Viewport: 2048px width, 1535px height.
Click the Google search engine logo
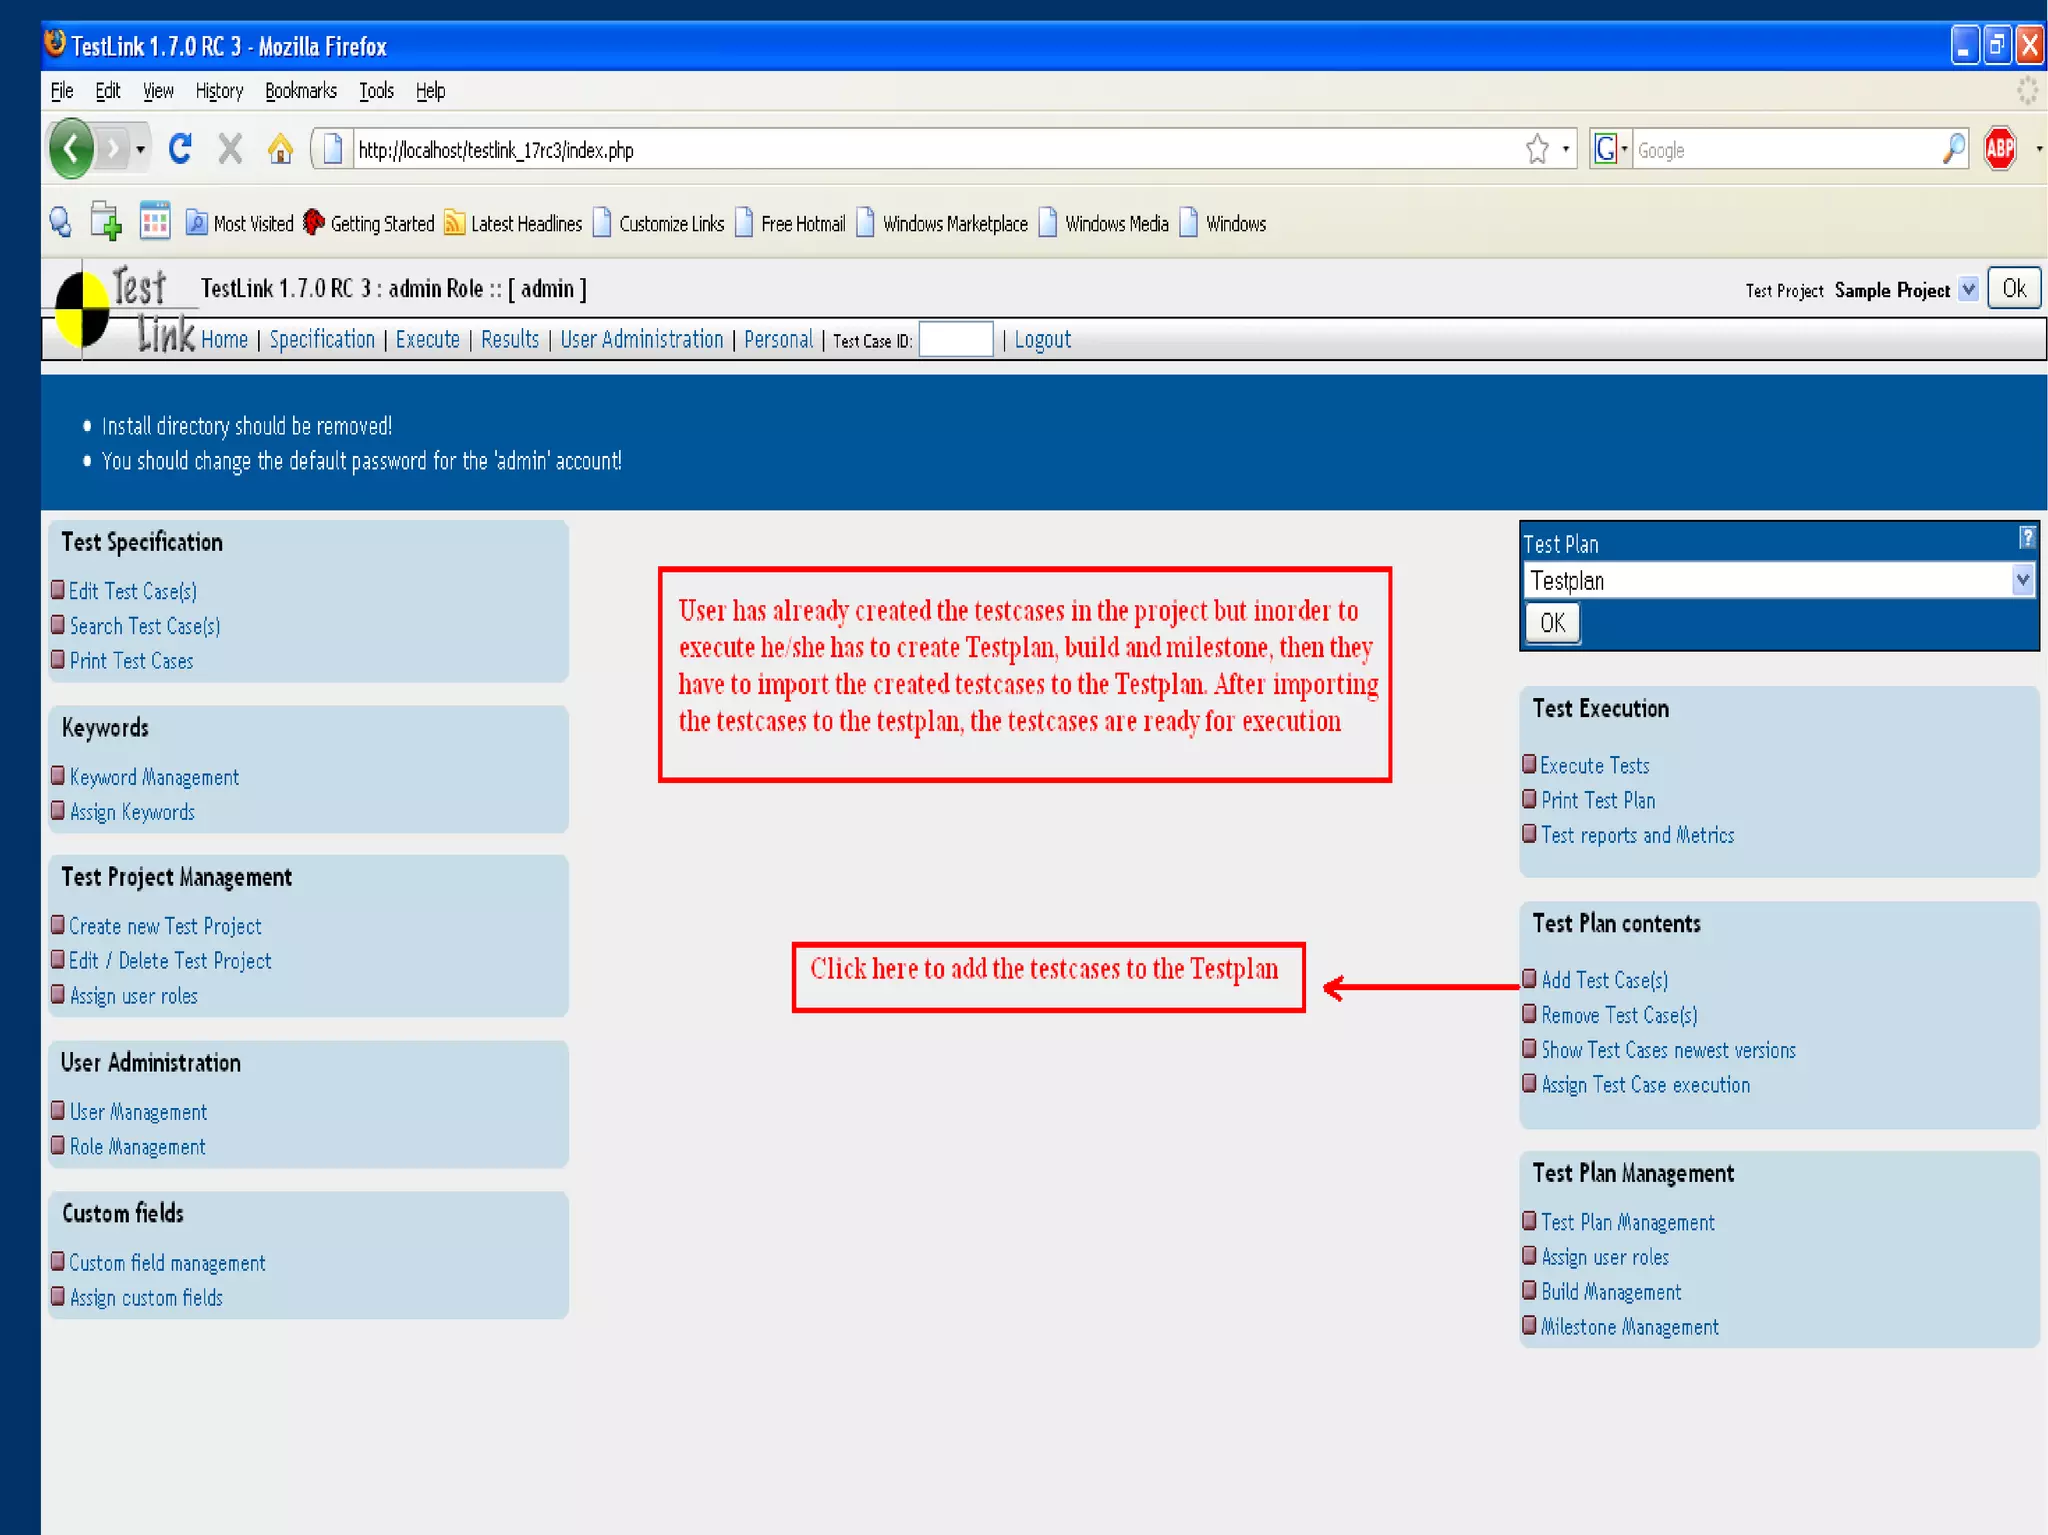[x=1605, y=150]
